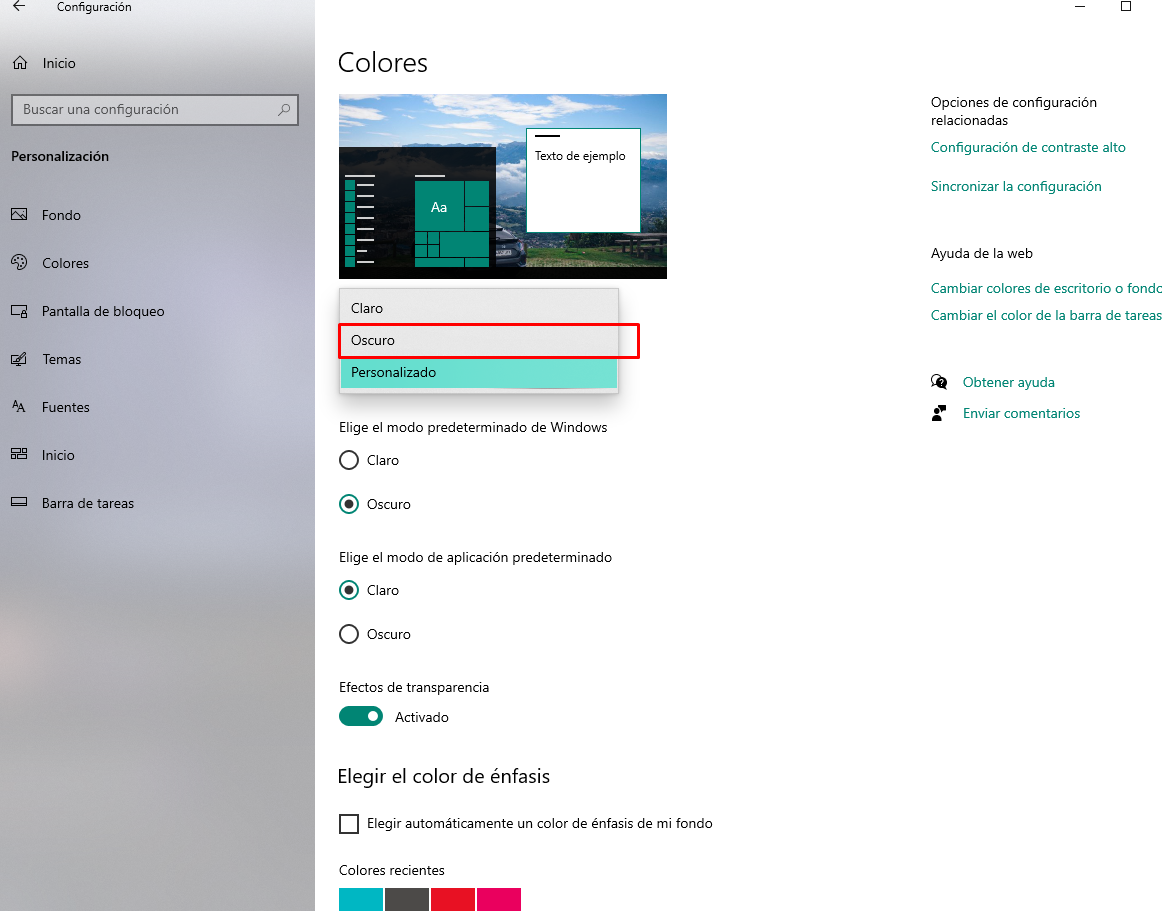Image resolution: width=1162 pixels, height=911 pixels.
Task: Open Configuración de contraste alto link
Action: tap(1028, 147)
